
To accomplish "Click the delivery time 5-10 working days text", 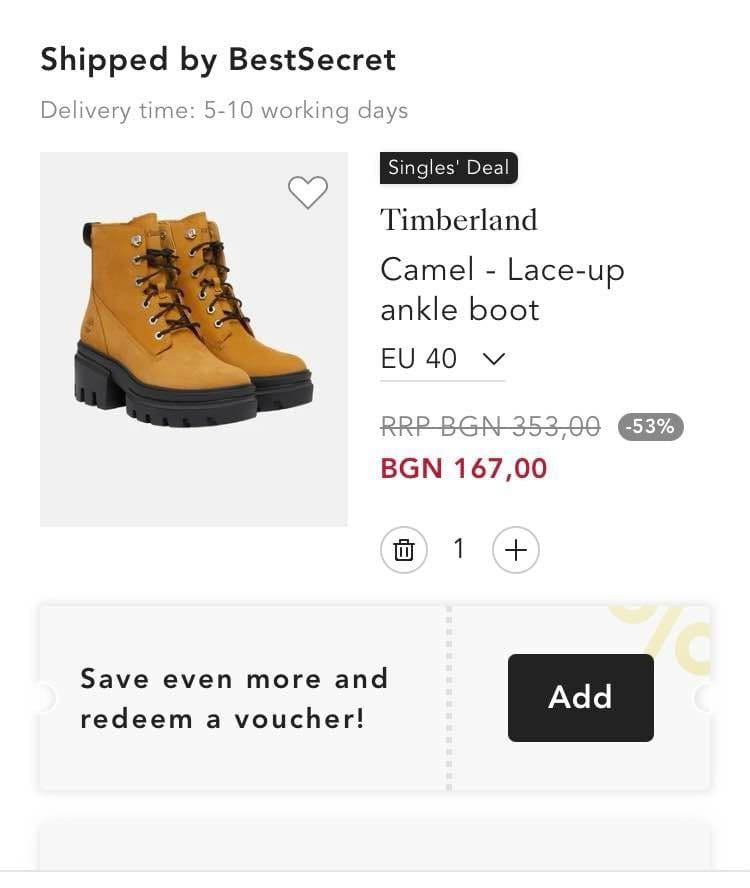I will 224,110.
